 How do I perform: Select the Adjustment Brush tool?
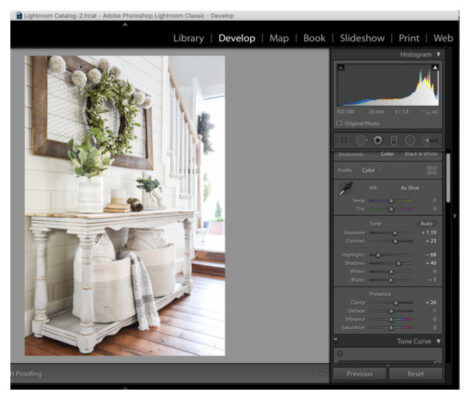[431, 141]
